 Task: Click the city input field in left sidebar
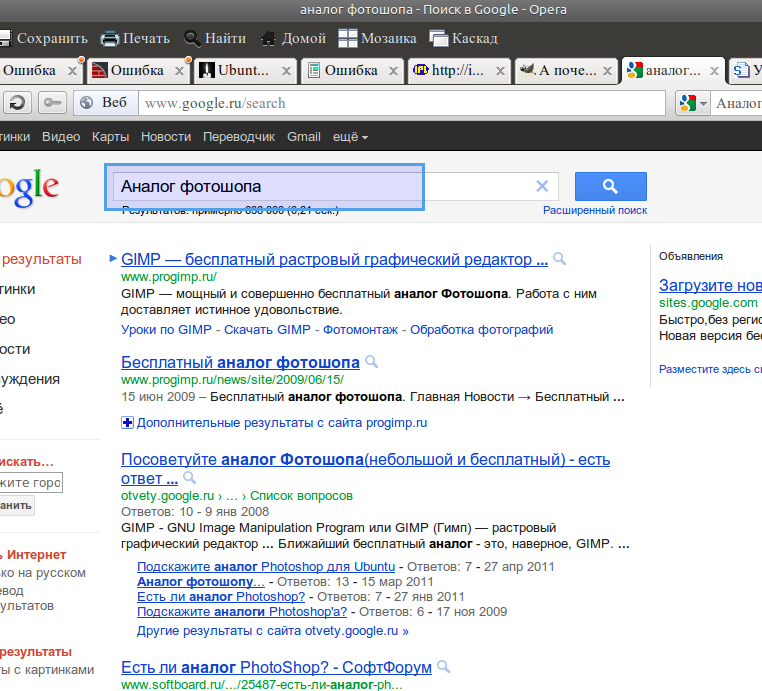pos(31,483)
